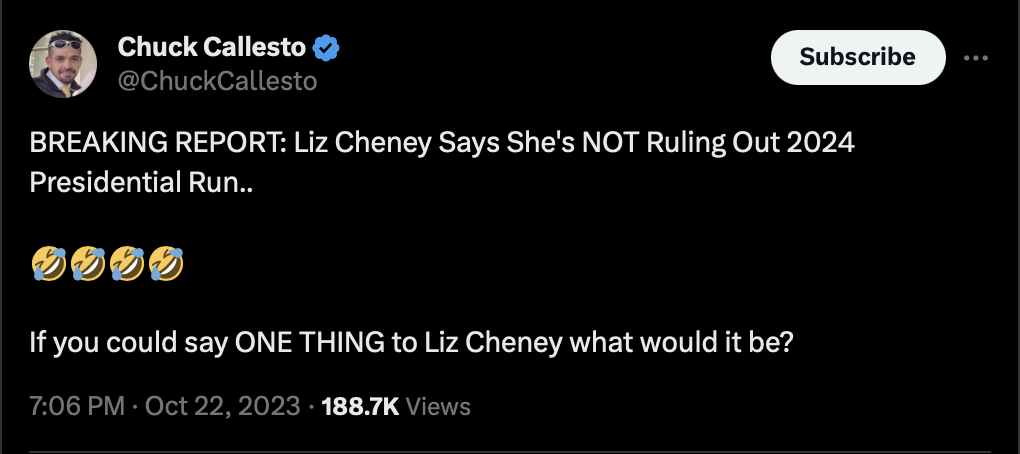The height and width of the screenshot is (454, 1020).
Task: Open the more options ellipsis menu
Action: (x=975, y=58)
